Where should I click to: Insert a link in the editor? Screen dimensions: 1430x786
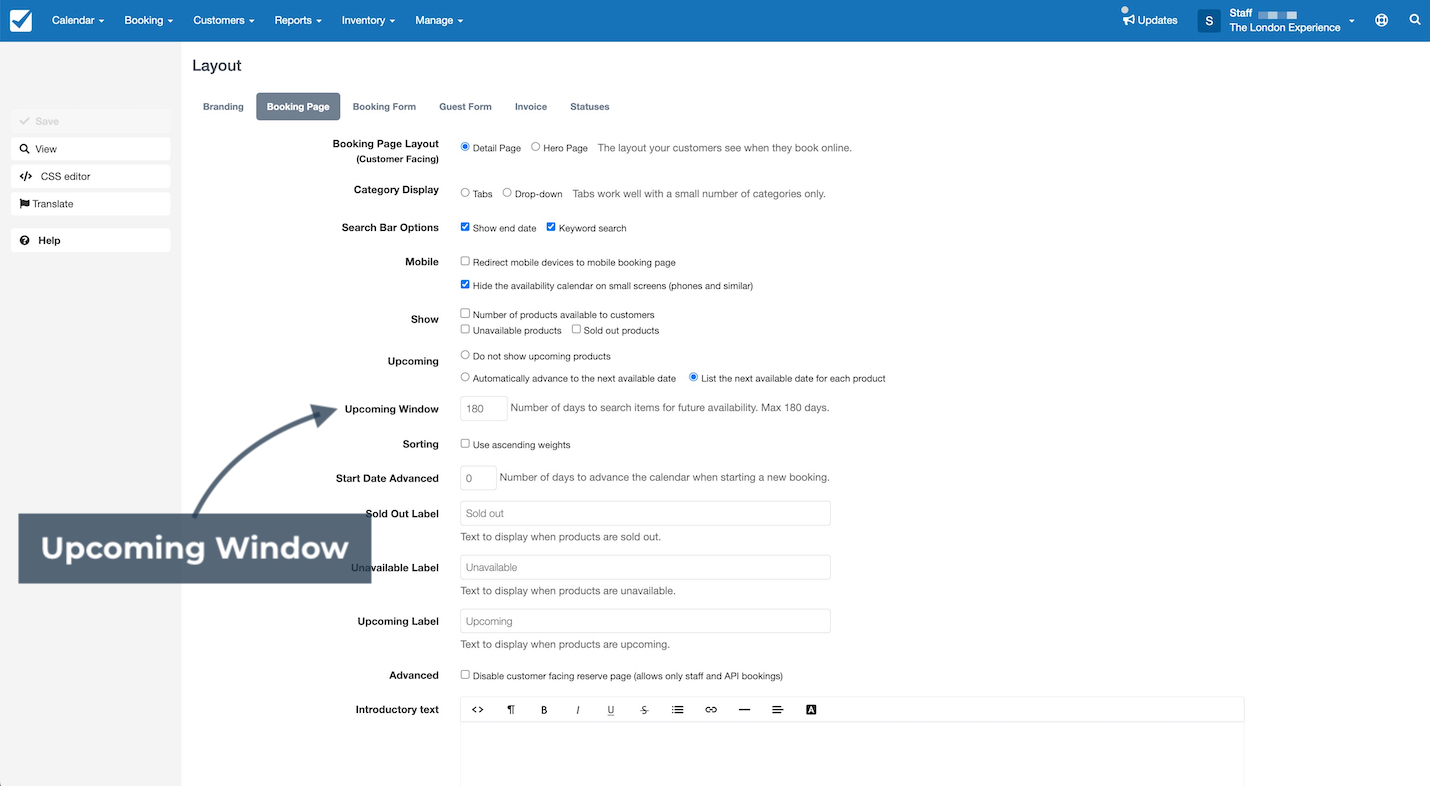pyautogui.click(x=711, y=710)
